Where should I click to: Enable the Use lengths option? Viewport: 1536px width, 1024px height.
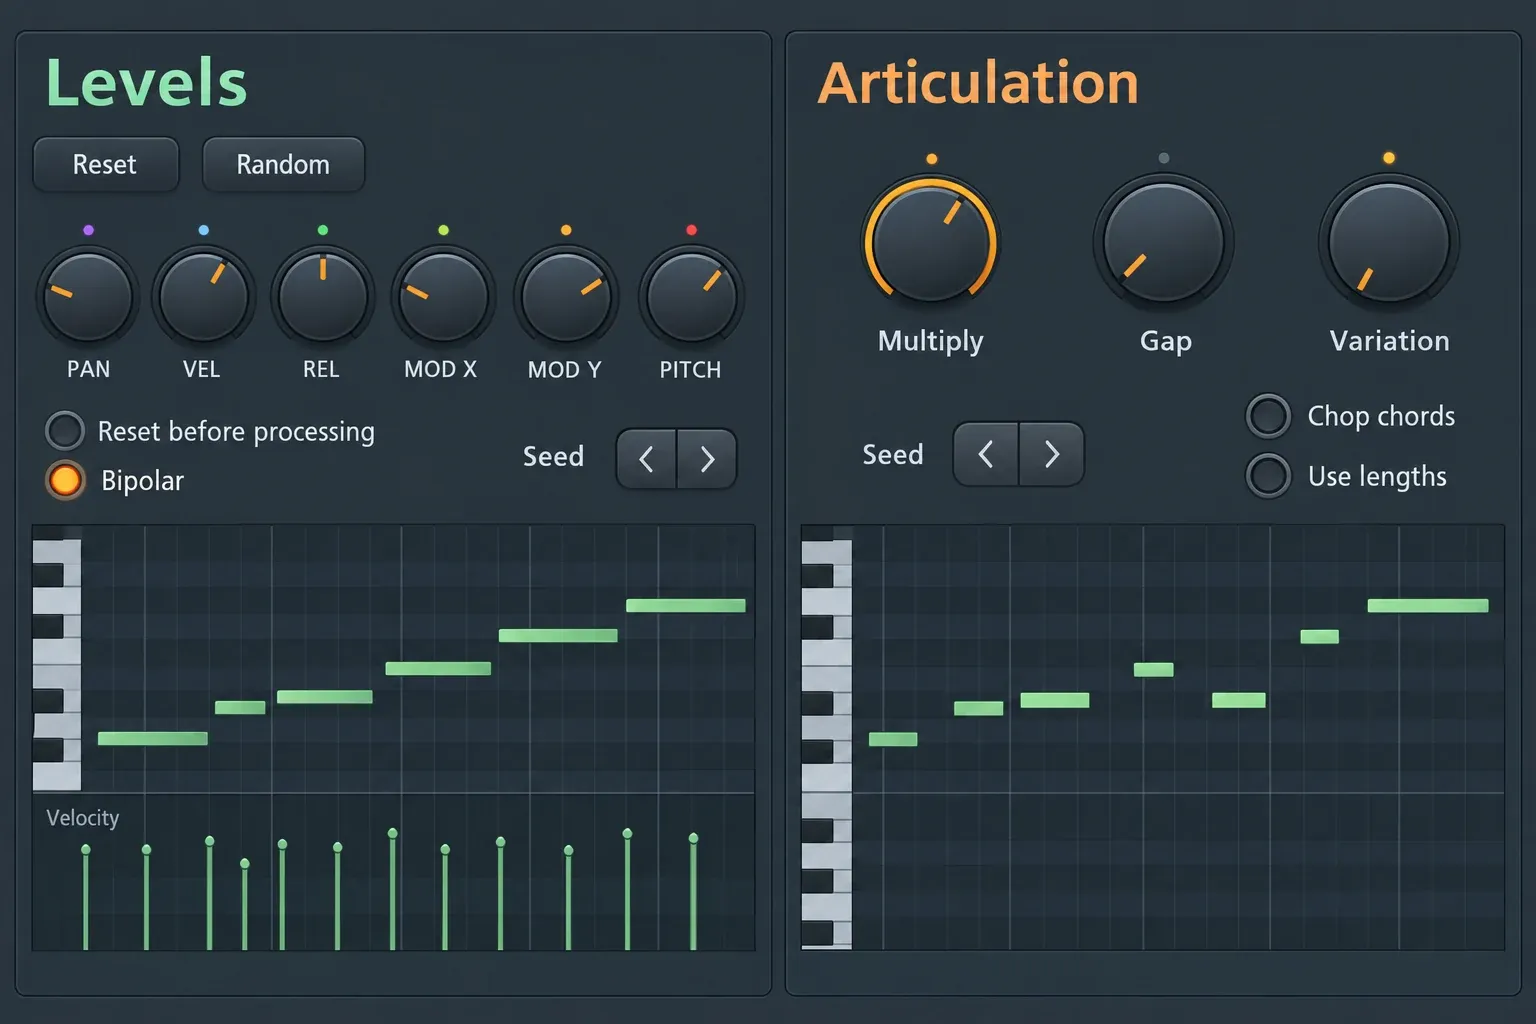coord(1268,475)
